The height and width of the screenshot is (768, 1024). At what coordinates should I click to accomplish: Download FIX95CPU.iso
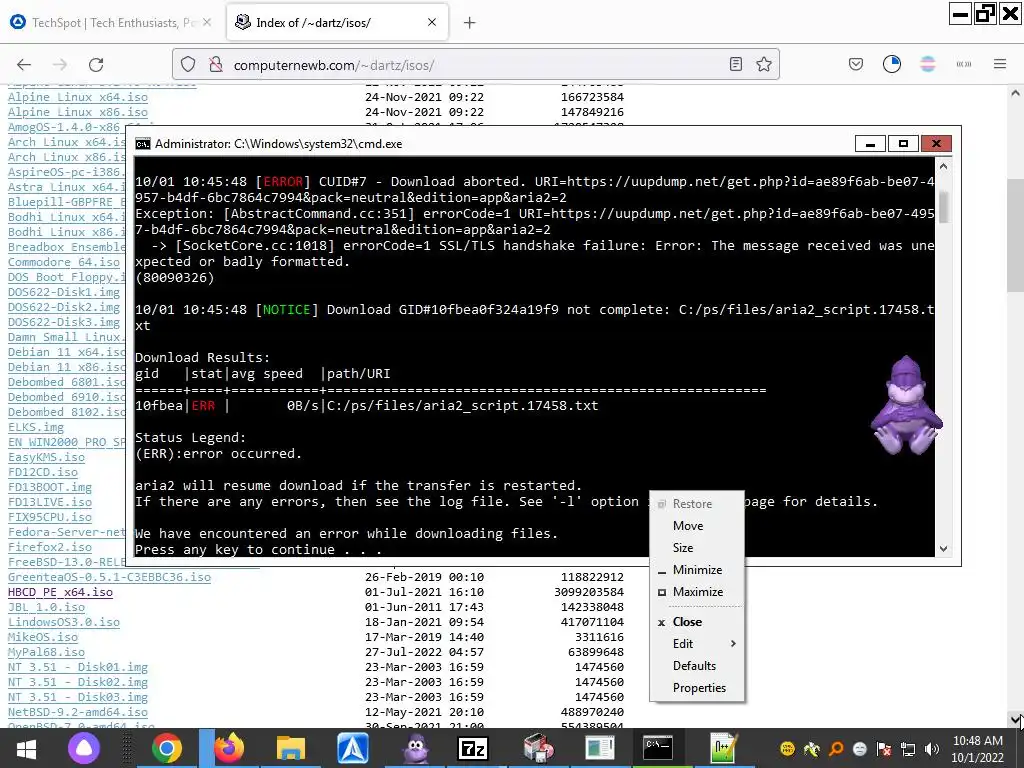point(50,517)
